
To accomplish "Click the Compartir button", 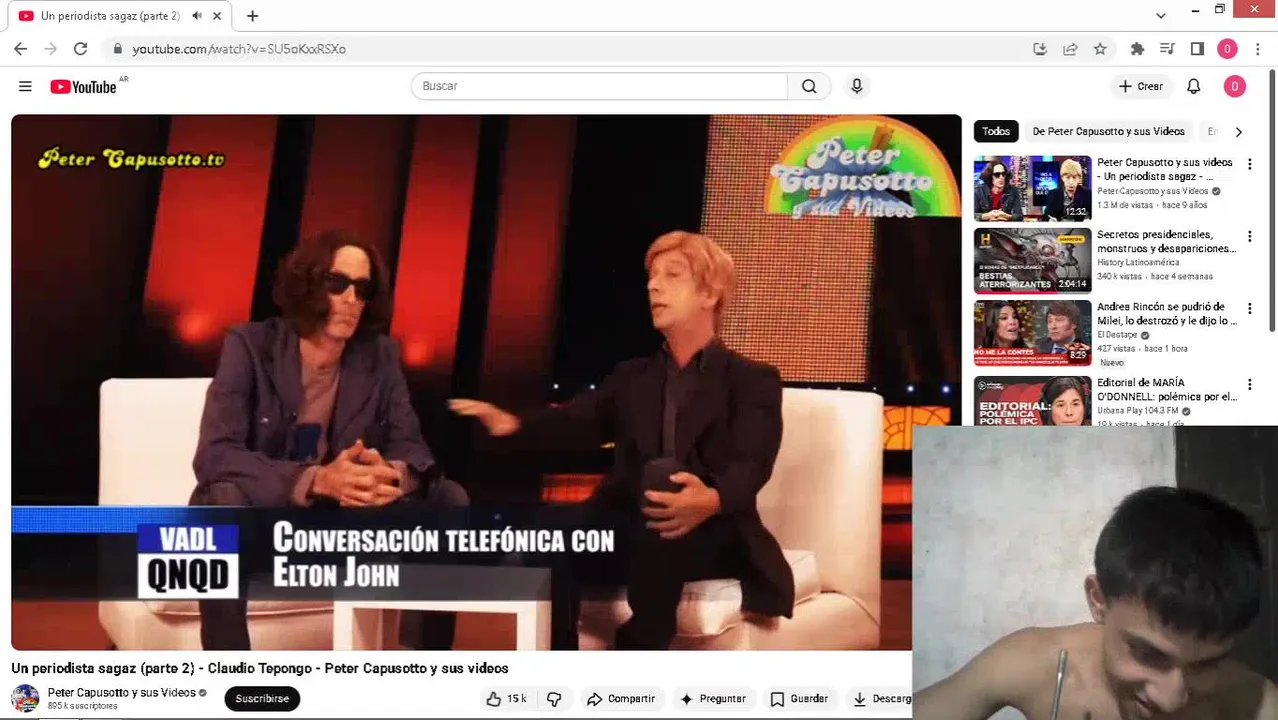I will 621,699.
